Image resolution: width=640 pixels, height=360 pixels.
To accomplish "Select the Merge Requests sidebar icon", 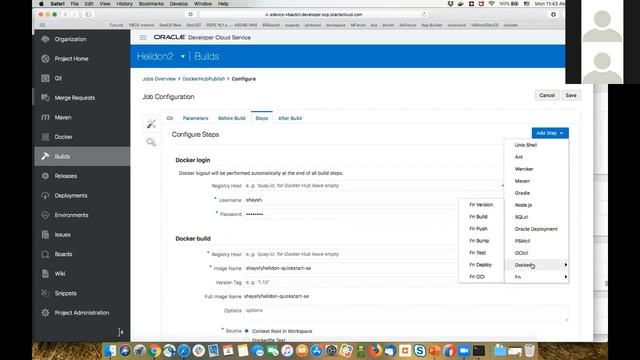I will pos(45,98).
